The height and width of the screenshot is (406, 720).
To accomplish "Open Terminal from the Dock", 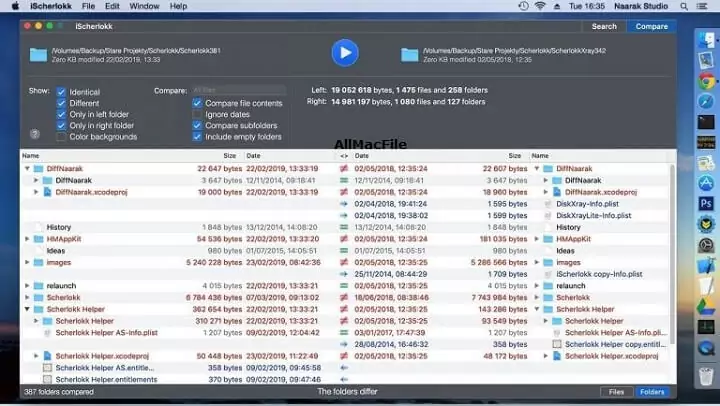I will coord(706,122).
